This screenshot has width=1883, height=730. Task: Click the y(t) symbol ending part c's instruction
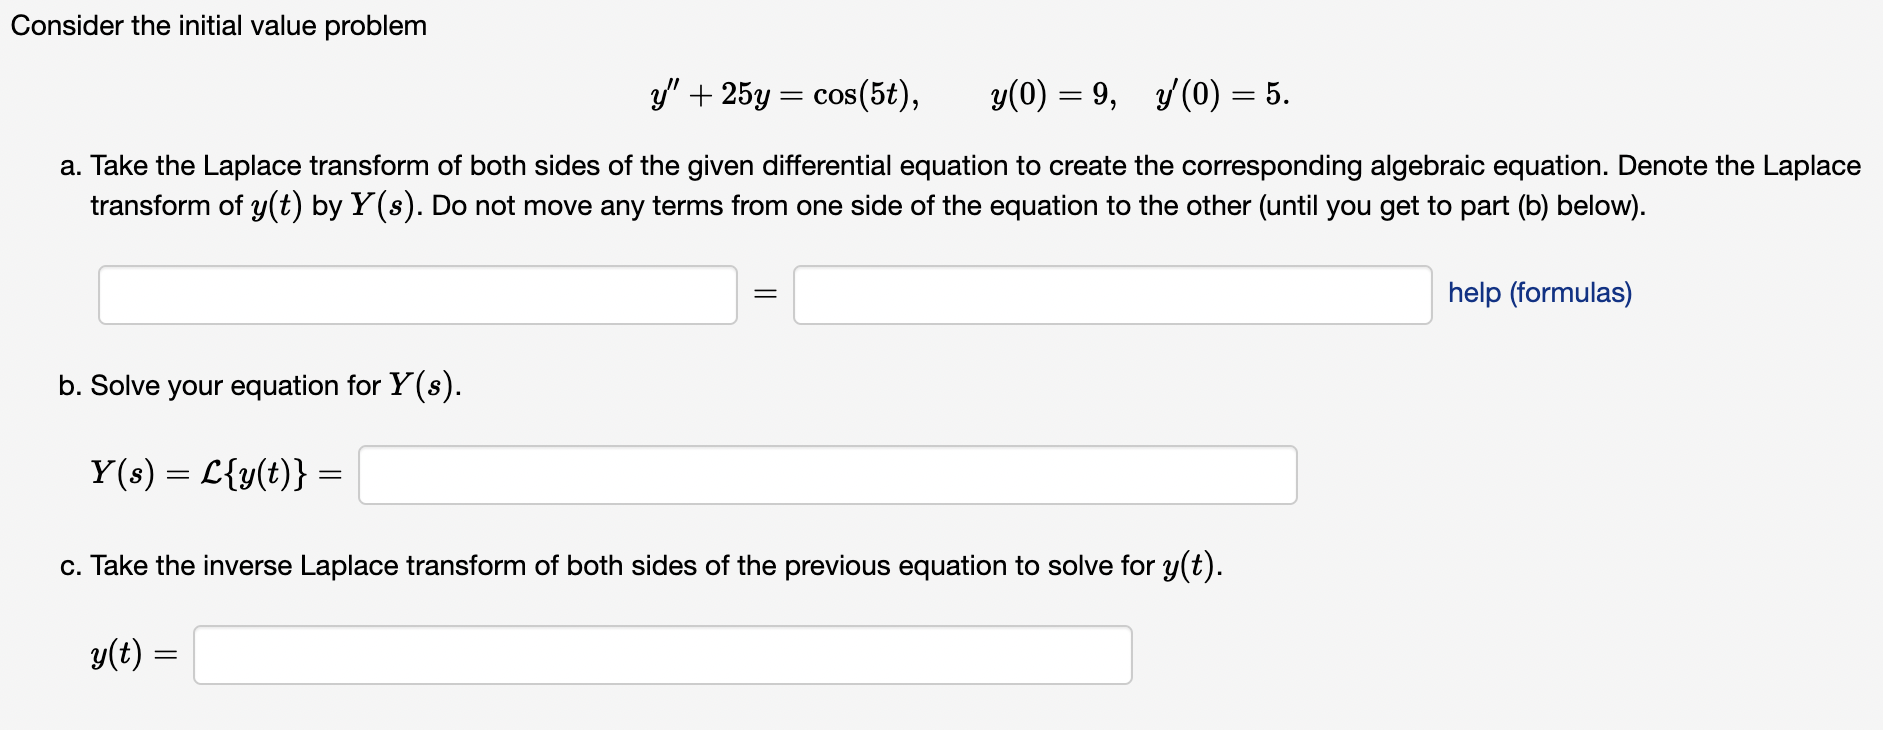1189,566
